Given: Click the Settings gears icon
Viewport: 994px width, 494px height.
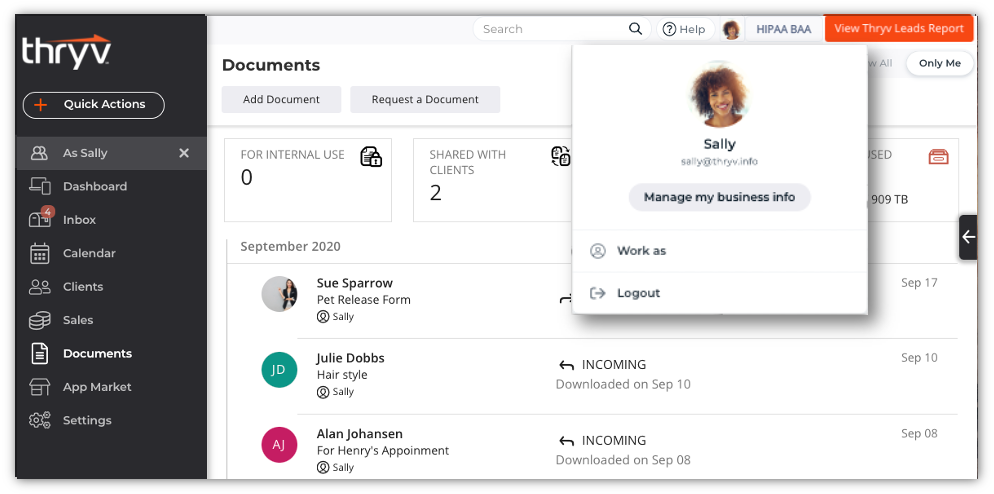Looking at the screenshot, I should click(39, 420).
